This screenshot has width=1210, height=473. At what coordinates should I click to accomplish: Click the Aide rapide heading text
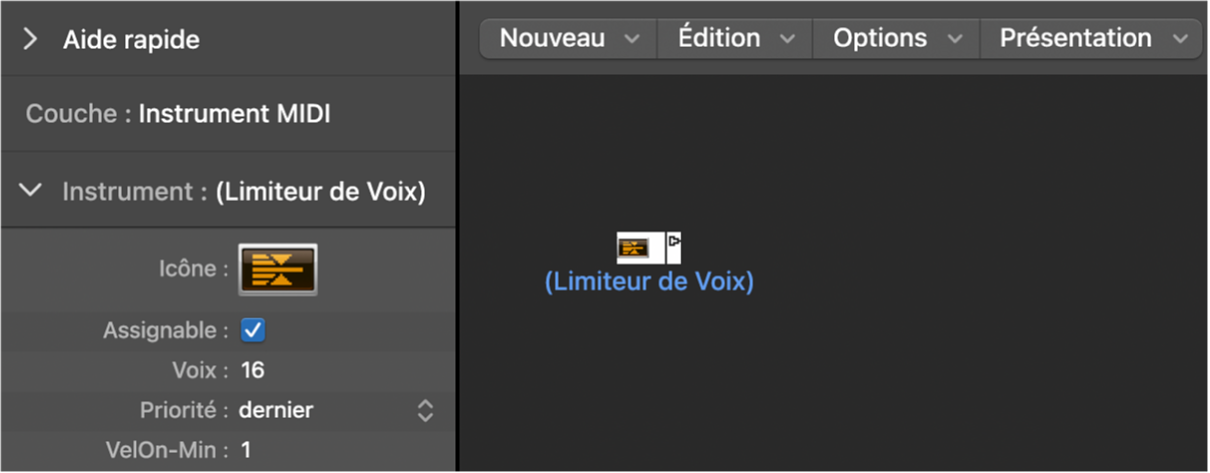tap(131, 40)
